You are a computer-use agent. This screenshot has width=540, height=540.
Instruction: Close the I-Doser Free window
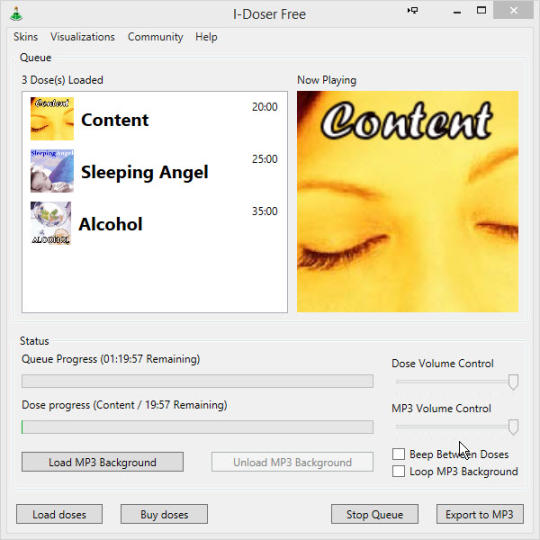pyautogui.click(x=513, y=11)
